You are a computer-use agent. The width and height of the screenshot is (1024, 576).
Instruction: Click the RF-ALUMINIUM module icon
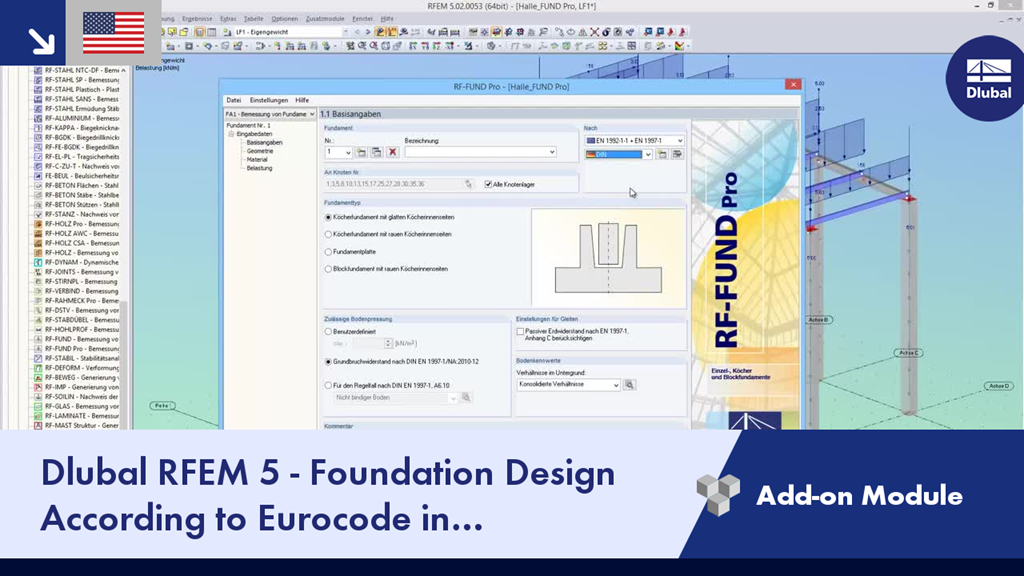pos(38,118)
